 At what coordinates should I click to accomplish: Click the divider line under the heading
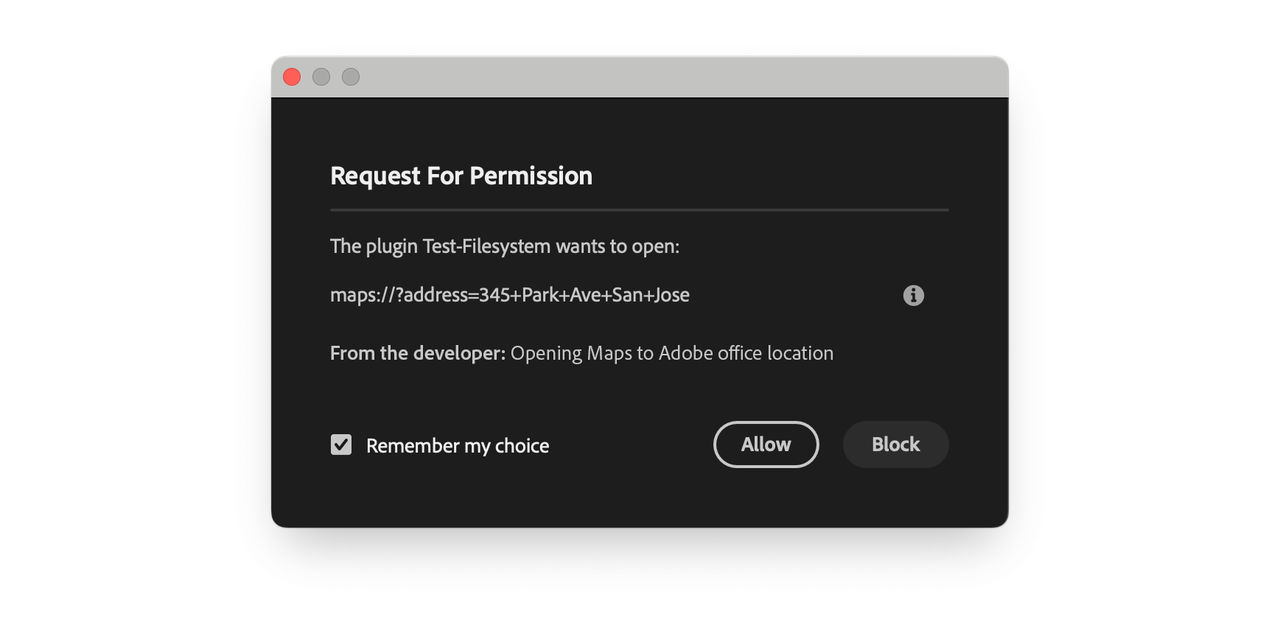pyautogui.click(x=639, y=210)
